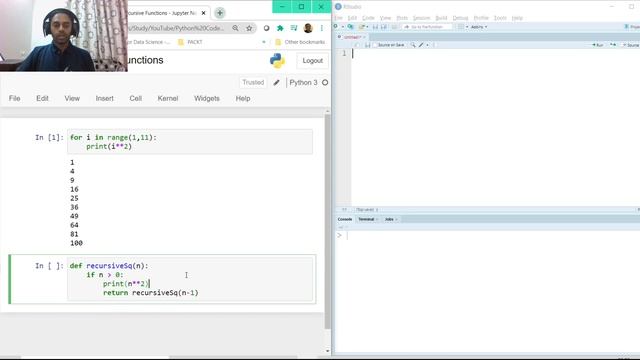This screenshot has width=640, height=360.
Task: Click the find magnifier icon in RStudio editor
Action: [x=413, y=45]
